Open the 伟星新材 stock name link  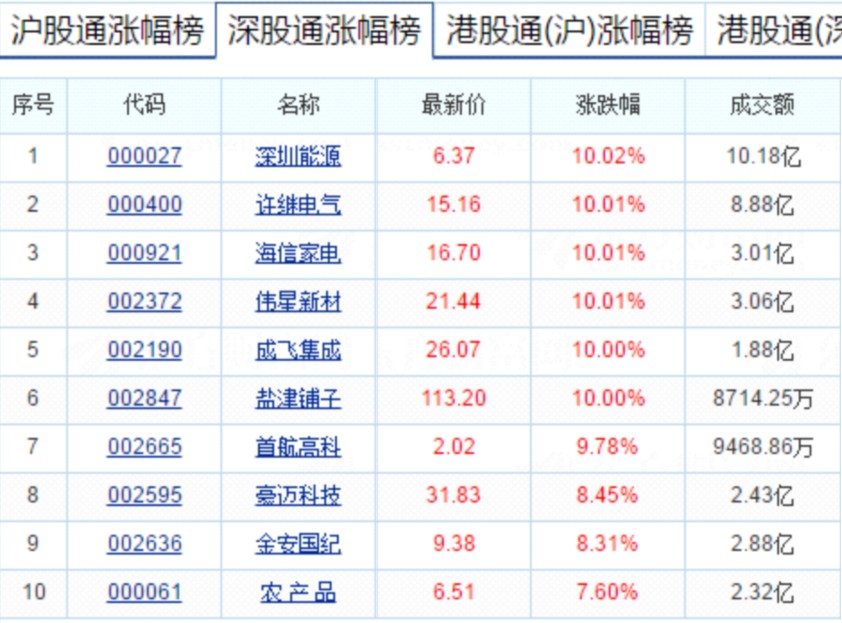[298, 301]
